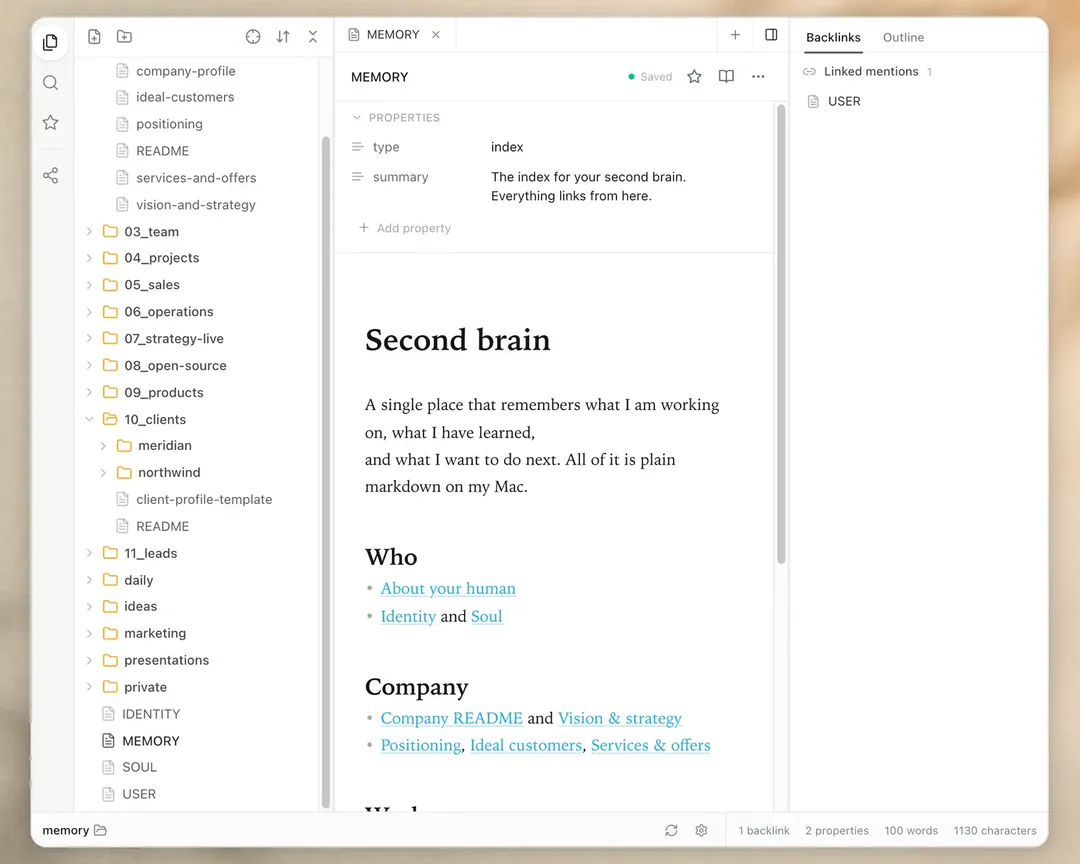Expand the 03_team folder
Viewport: 1080px width, 864px height.
(x=89, y=232)
